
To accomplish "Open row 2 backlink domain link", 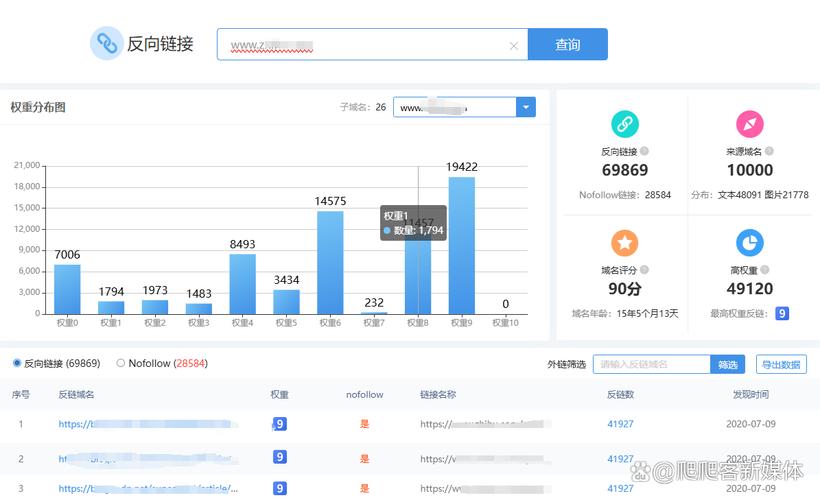I will tap(148, 459).
